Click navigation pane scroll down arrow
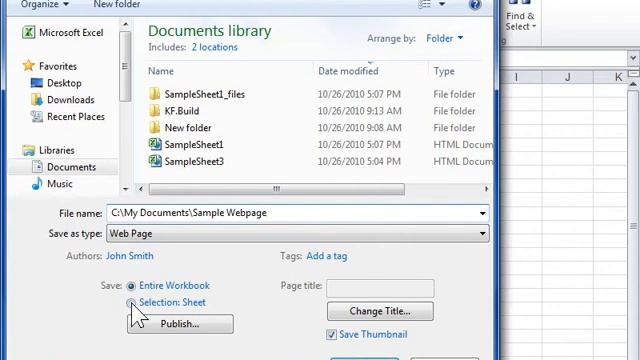Image resolution: width=640 pixels, height=360 pixels. (125, 189)
